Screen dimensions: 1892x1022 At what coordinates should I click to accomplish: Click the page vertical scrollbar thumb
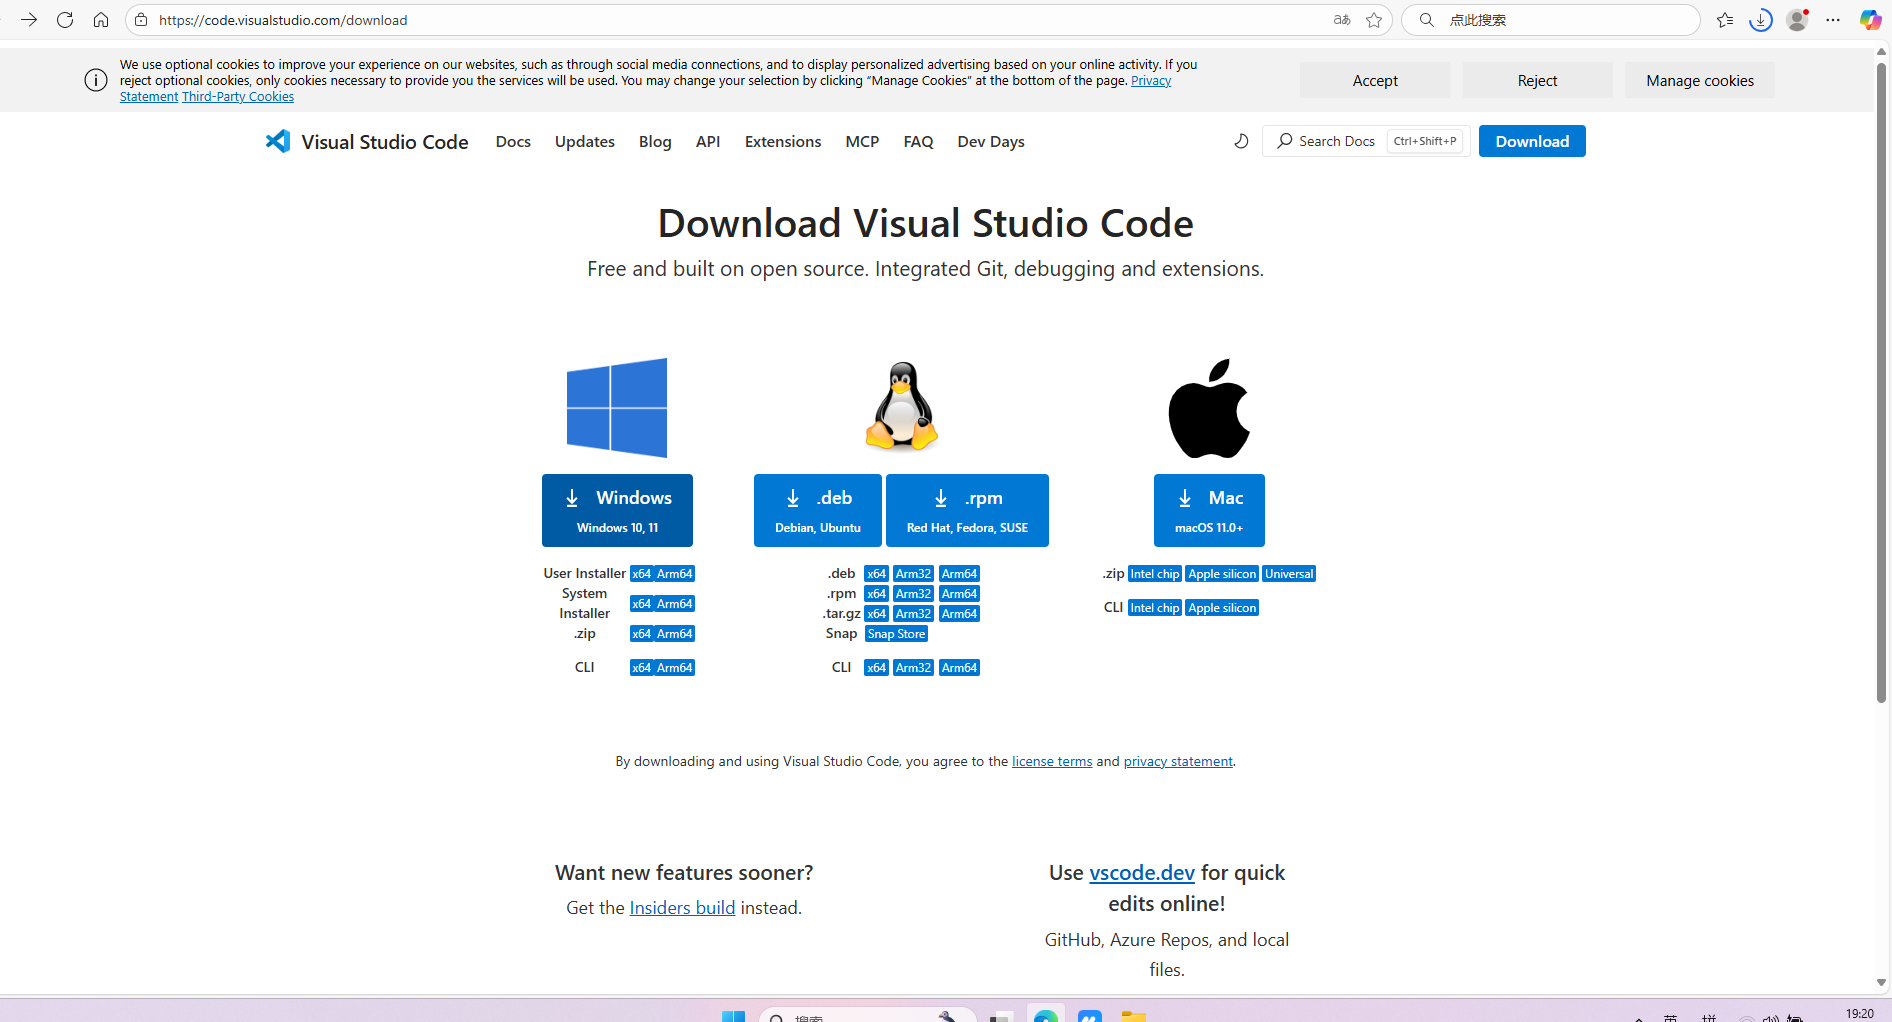click(x=1881, y=383)
